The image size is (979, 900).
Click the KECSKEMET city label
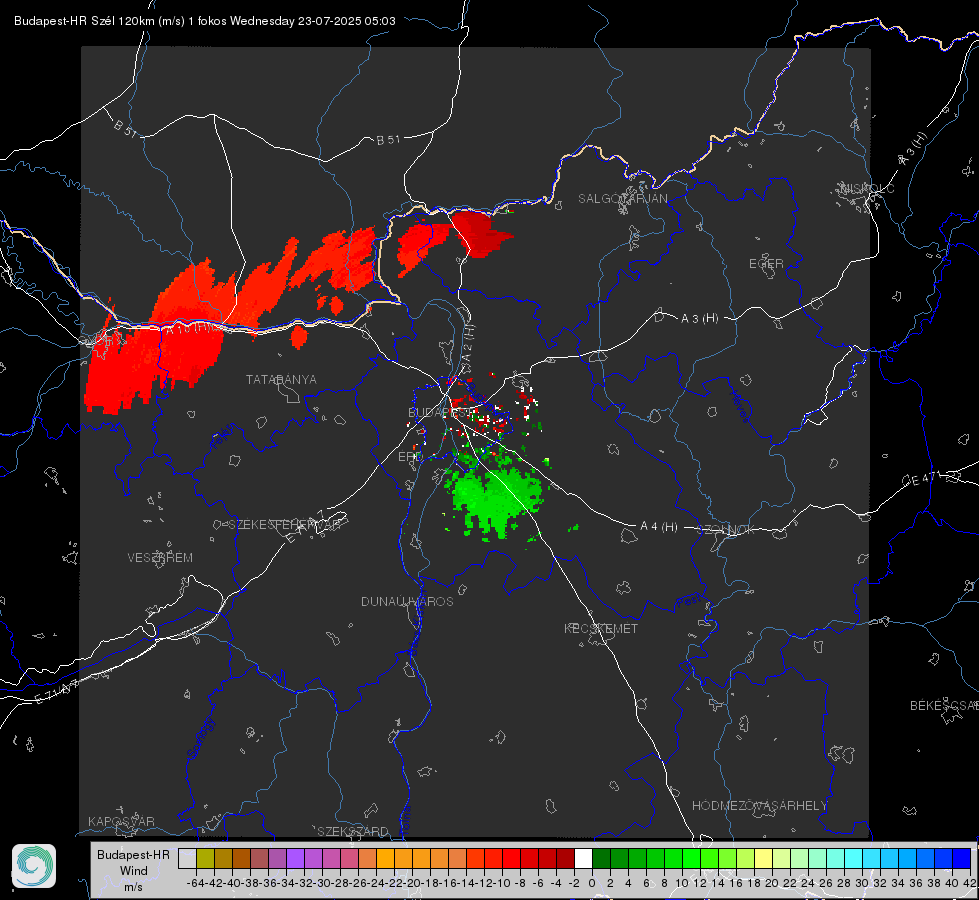tap(601, 628)
